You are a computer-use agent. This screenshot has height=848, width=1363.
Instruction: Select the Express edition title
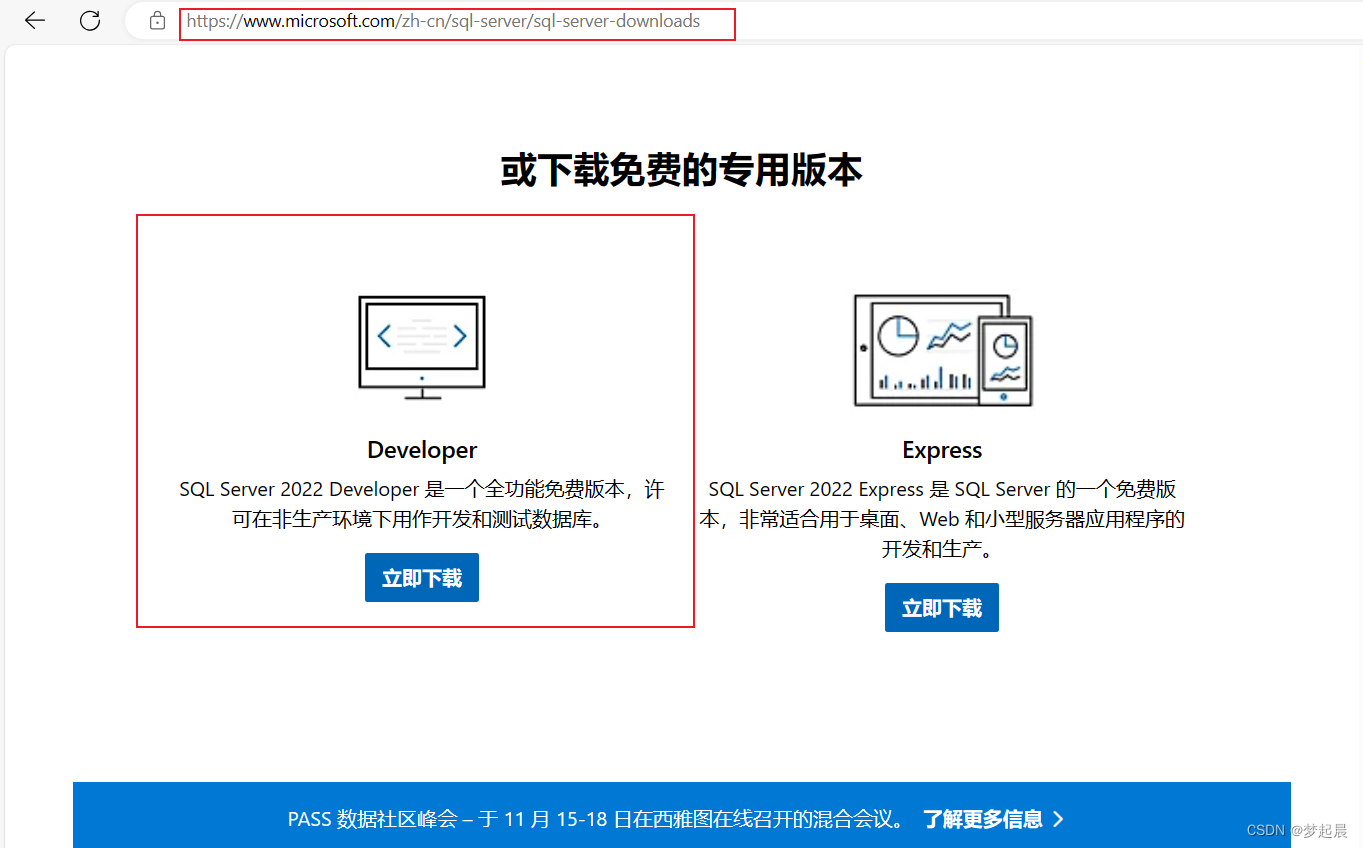942,450
